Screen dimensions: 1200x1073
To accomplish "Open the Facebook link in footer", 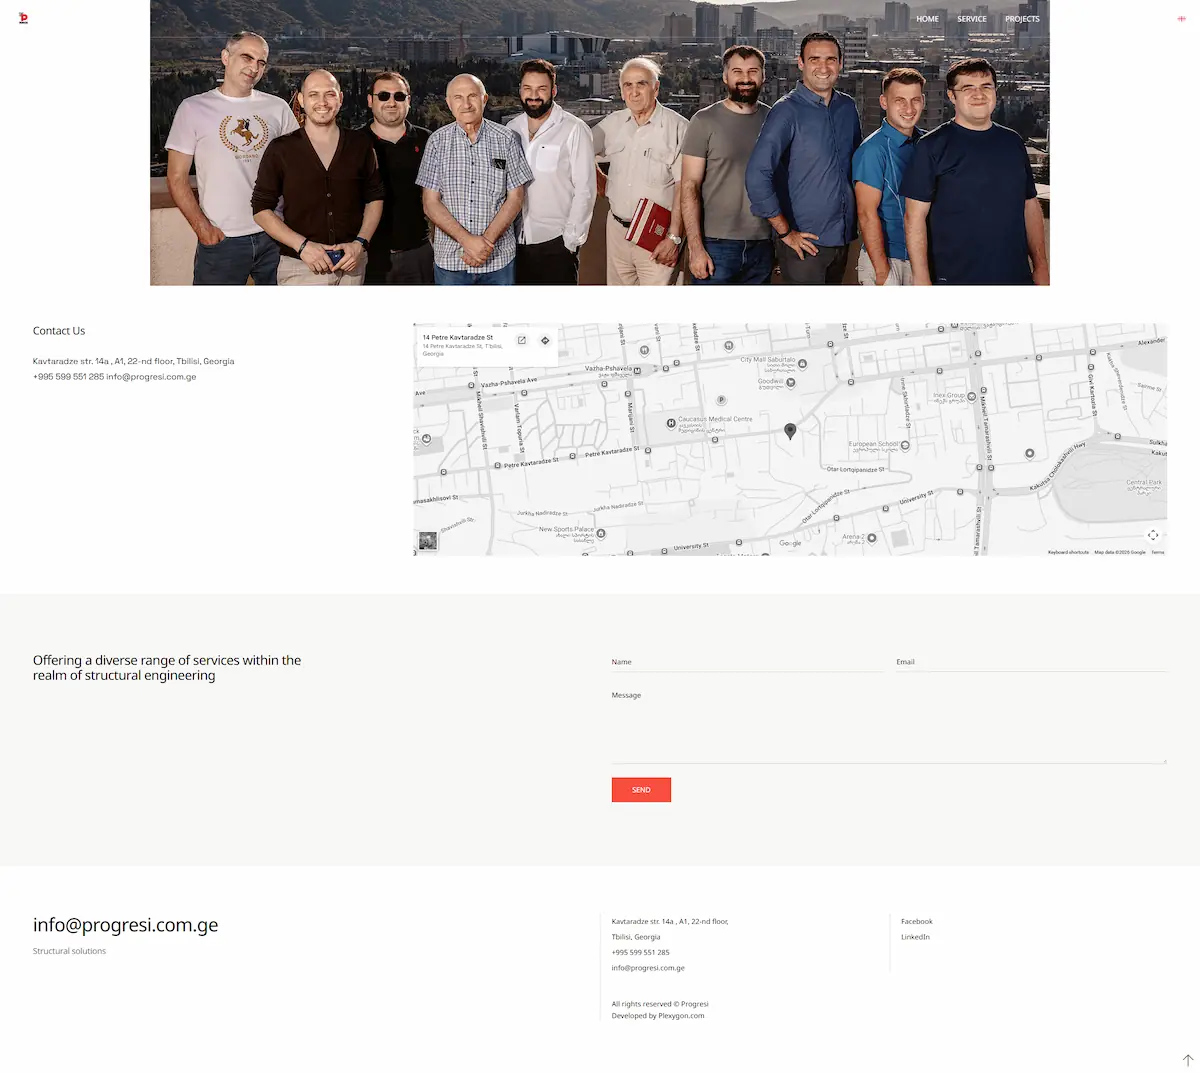I will (916, 922).
